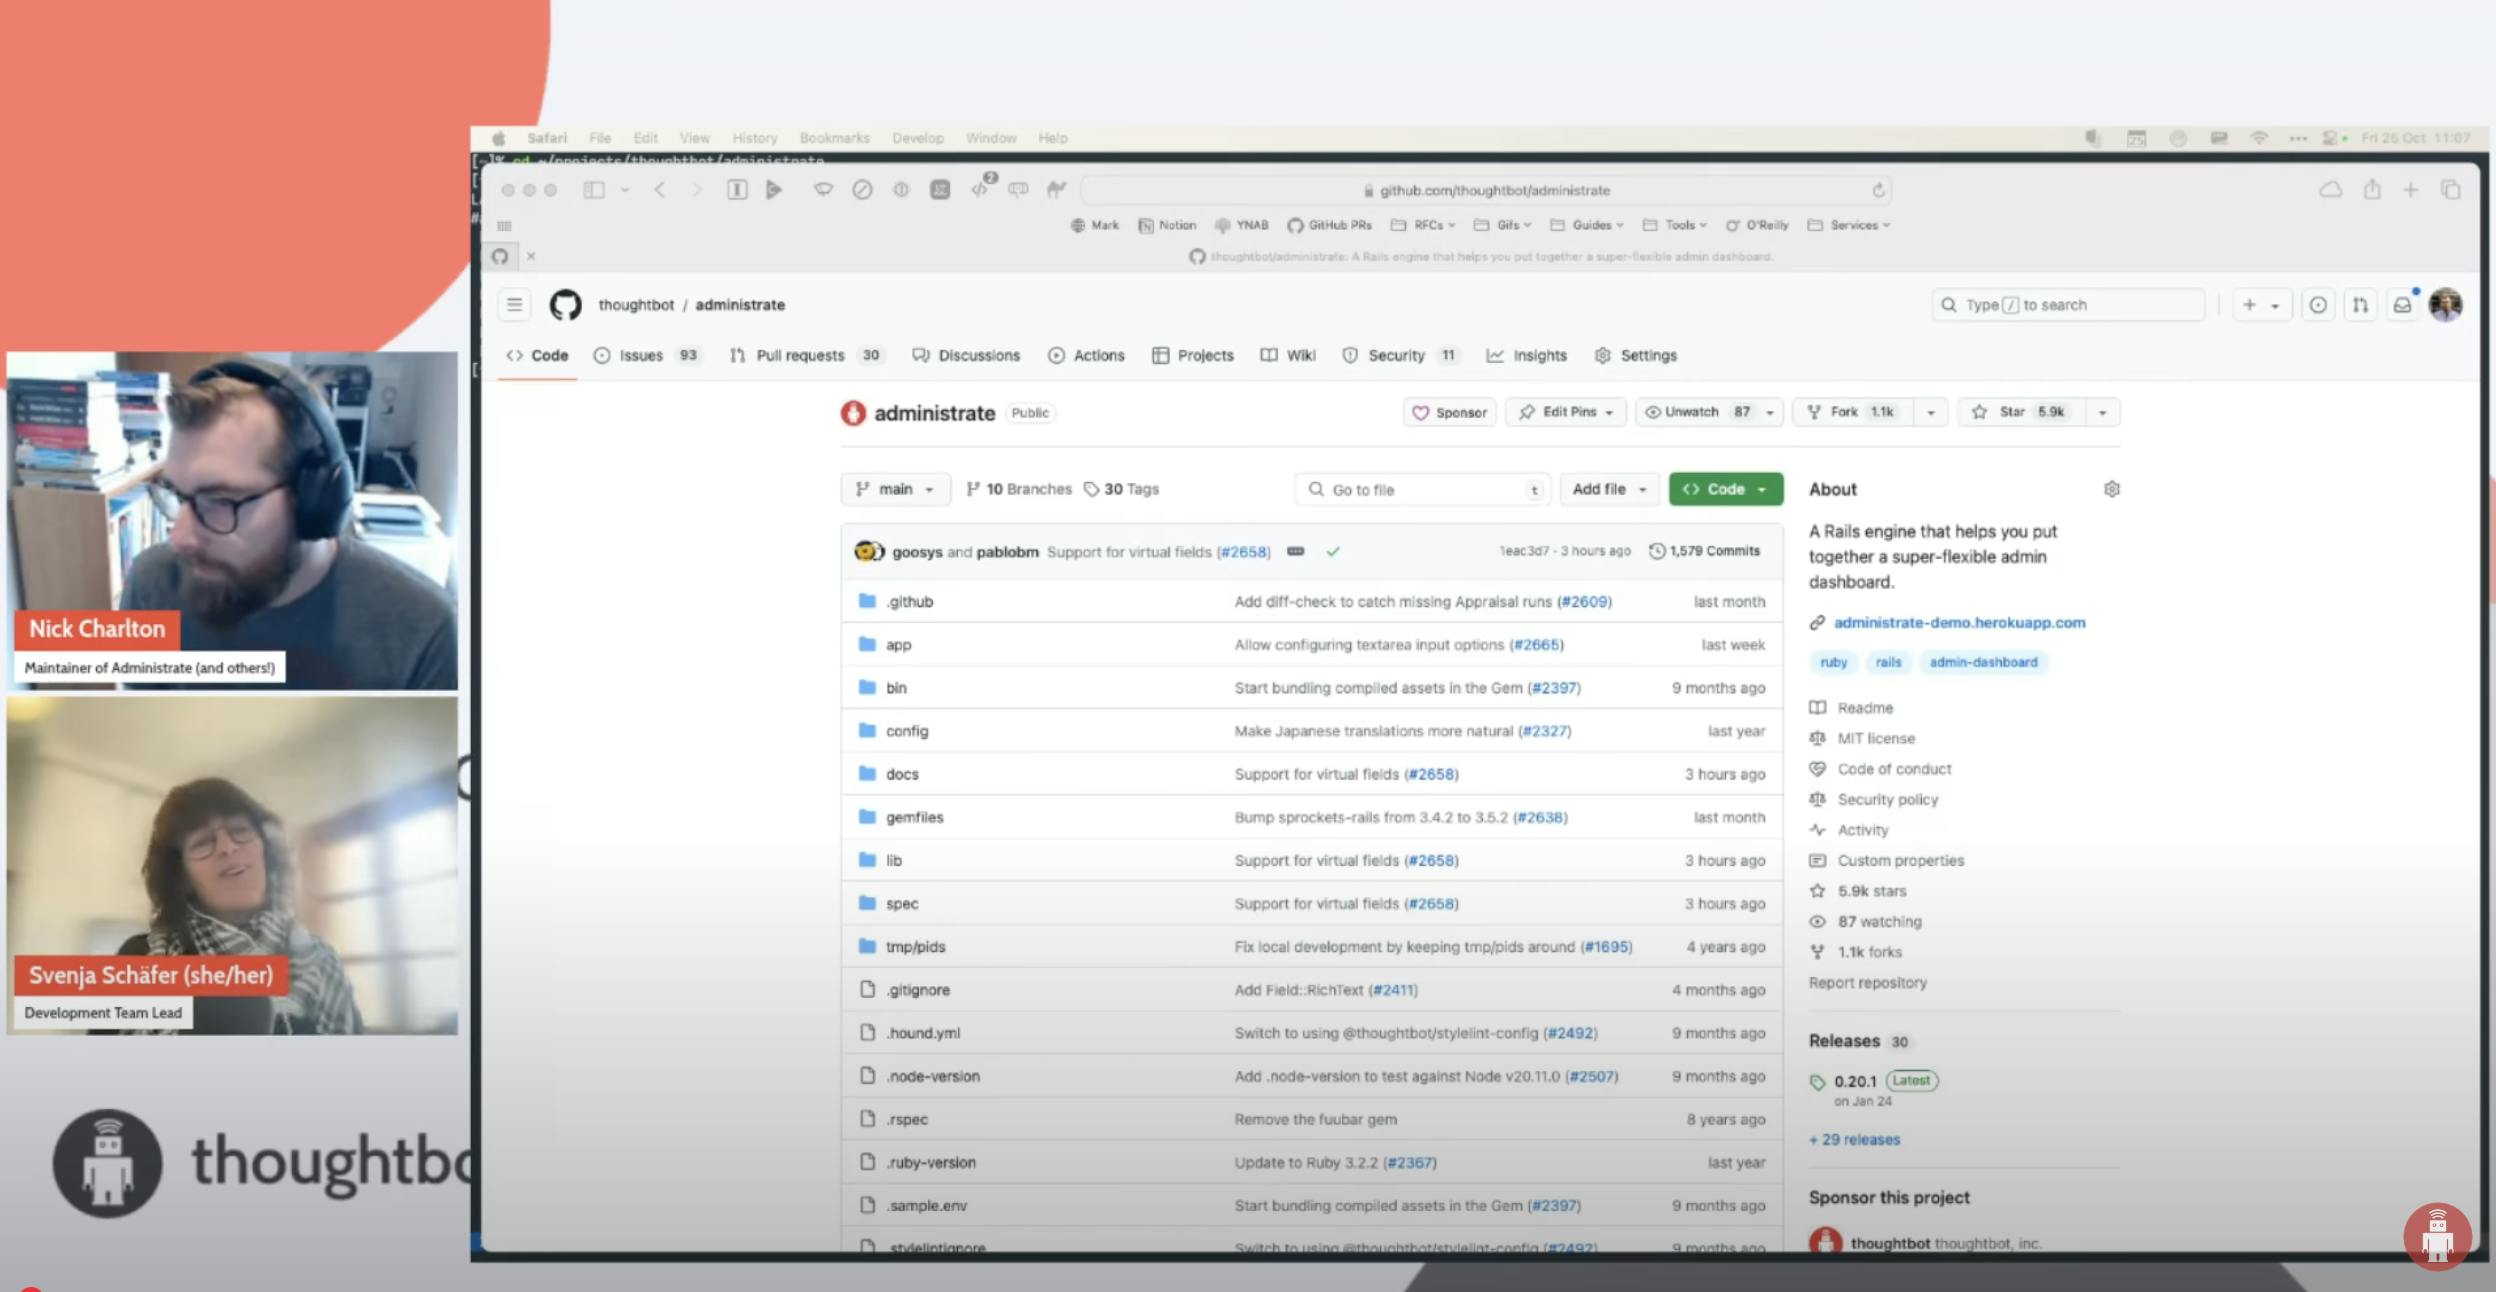The height and width of the screenshot is (1292, 2496).
Task: Click the Wi-Fi icon in macOS menu bar
Action: [2259, 138]
